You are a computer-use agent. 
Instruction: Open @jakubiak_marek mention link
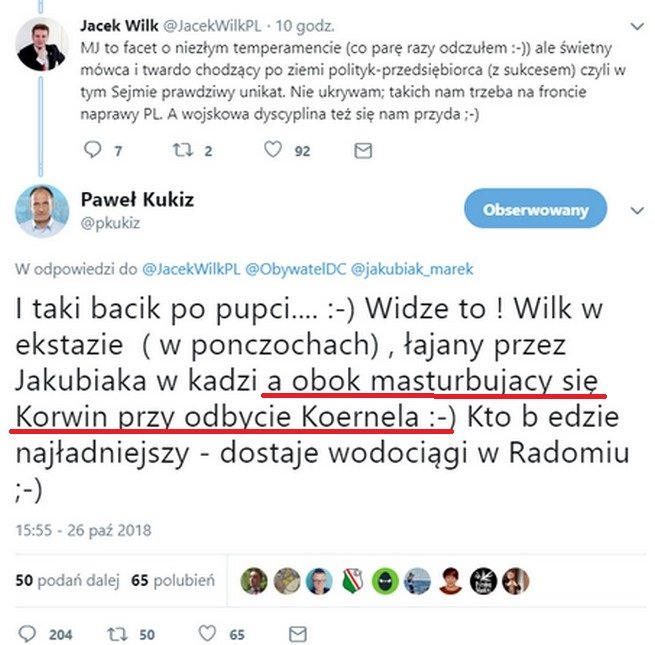412,269
